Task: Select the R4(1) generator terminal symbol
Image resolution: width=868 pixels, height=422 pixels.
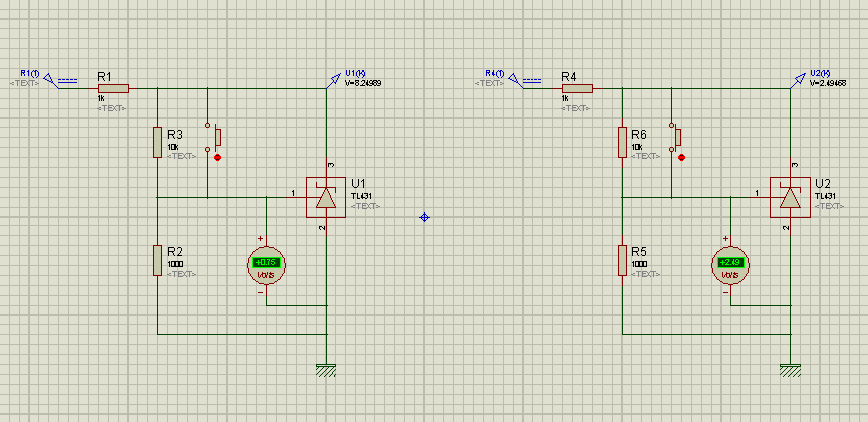Action: [525, 81]
